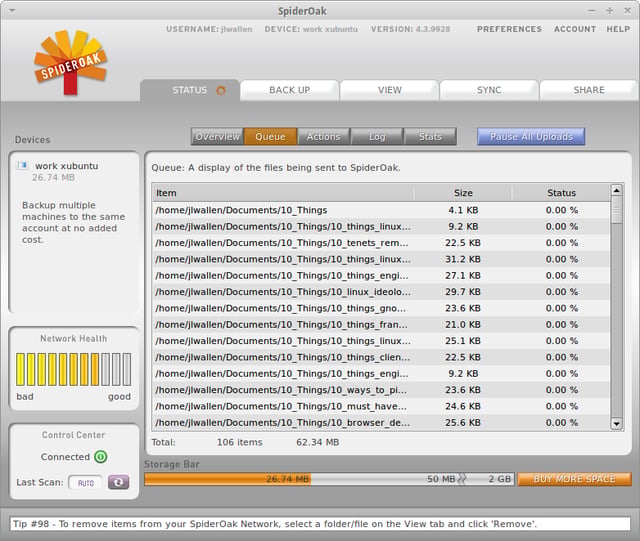Sort by the Status column header
Image resolution: width=640 pixels, height=541 pixels.
pyautogui.click(x=561, y=193)
